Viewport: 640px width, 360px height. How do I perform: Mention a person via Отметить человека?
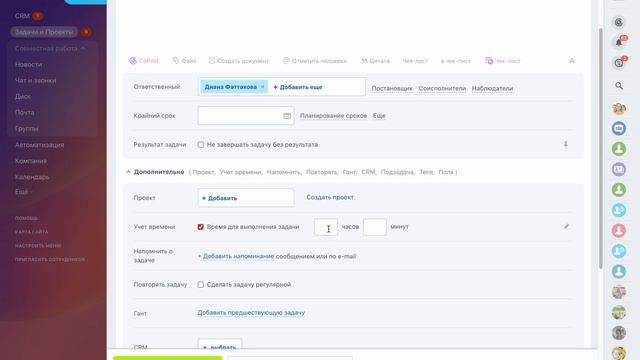[x=315, y=61]
